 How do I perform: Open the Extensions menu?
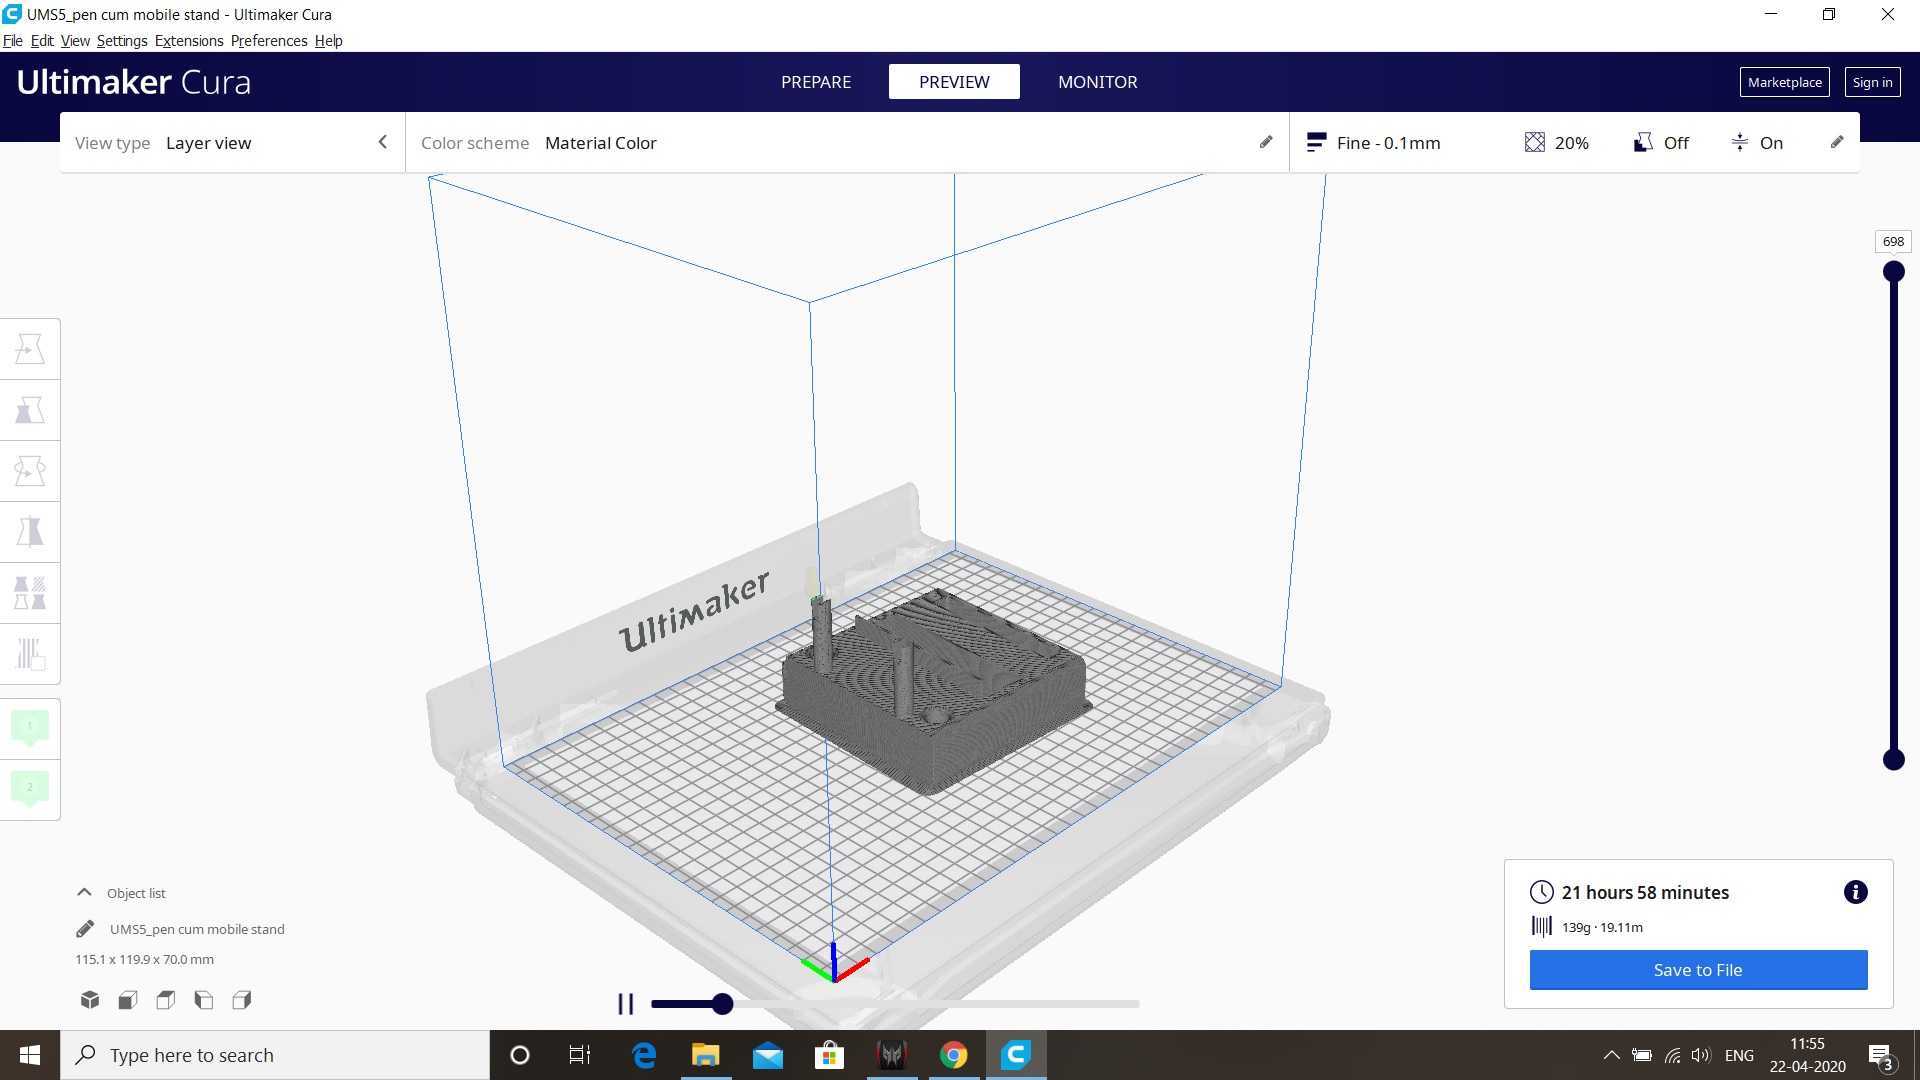click(189, 41)
